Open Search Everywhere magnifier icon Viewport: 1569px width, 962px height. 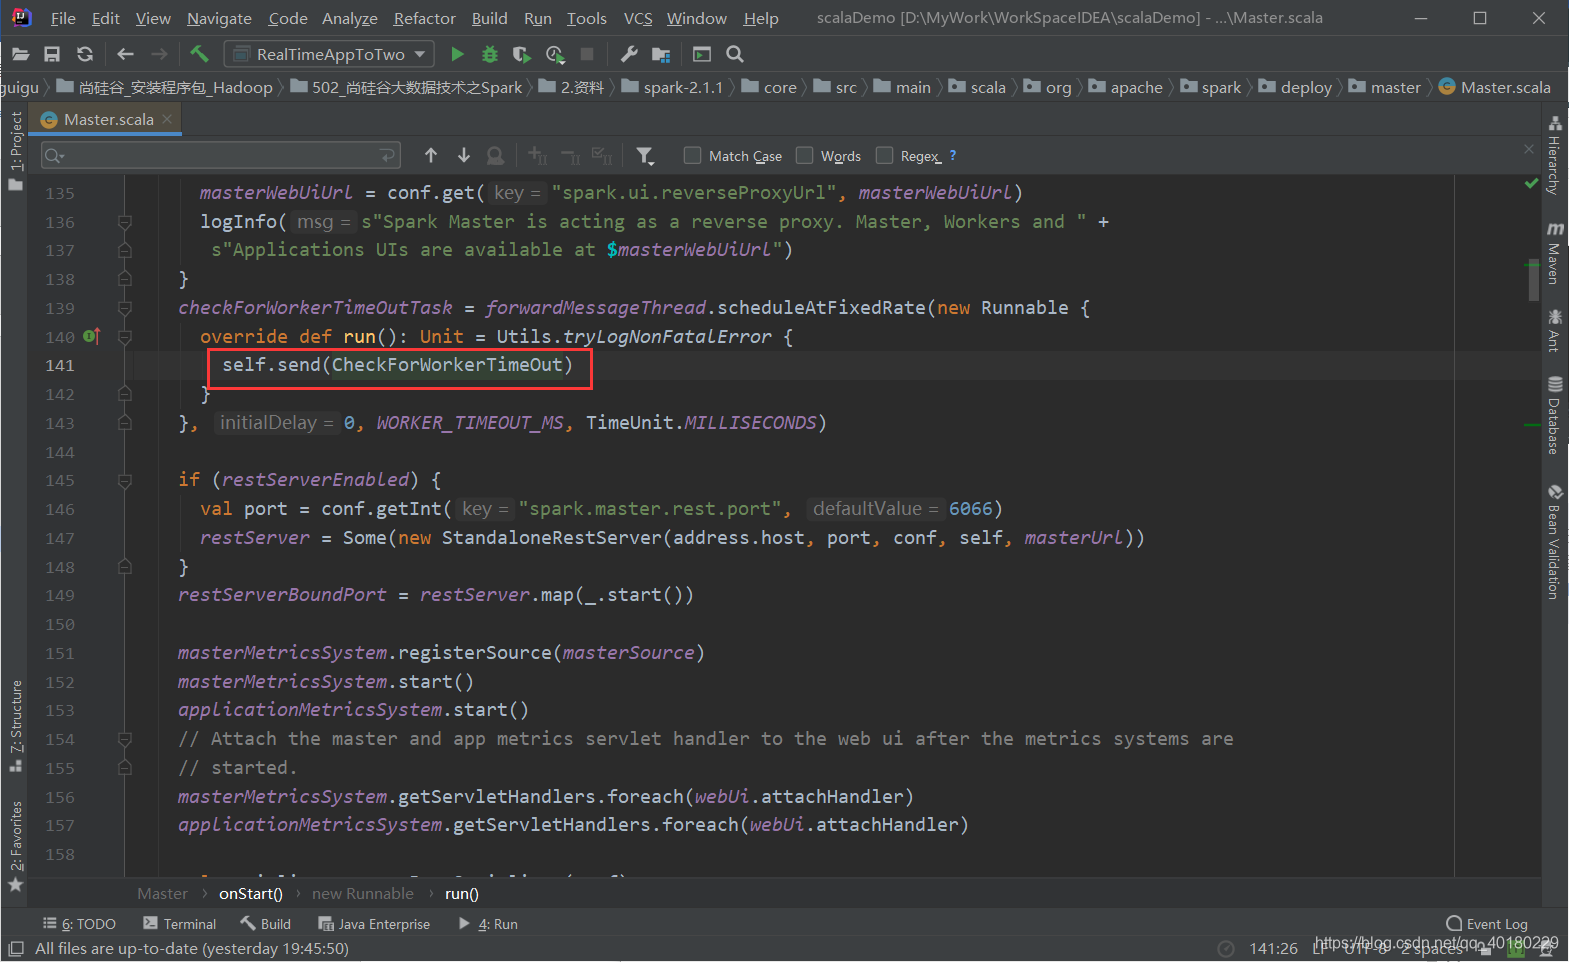coord(735,54)
